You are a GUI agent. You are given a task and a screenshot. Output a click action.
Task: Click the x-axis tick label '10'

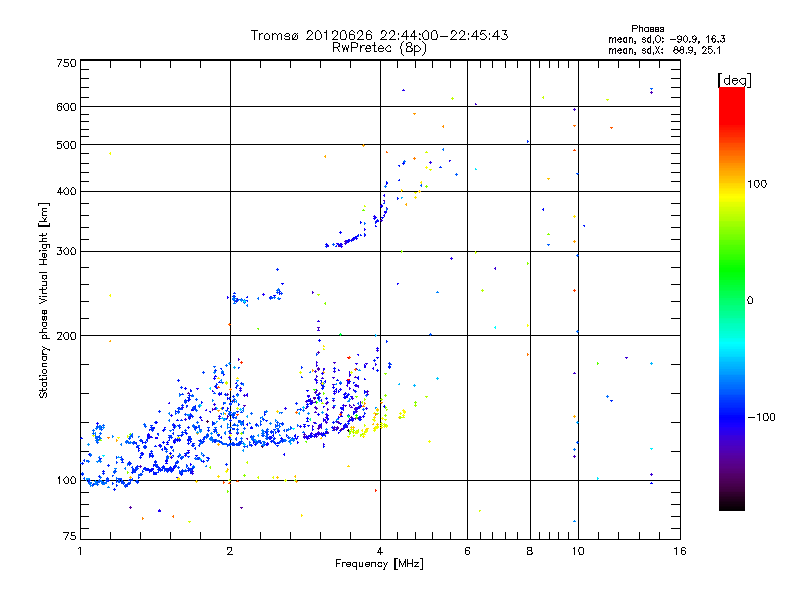[578, 551]
